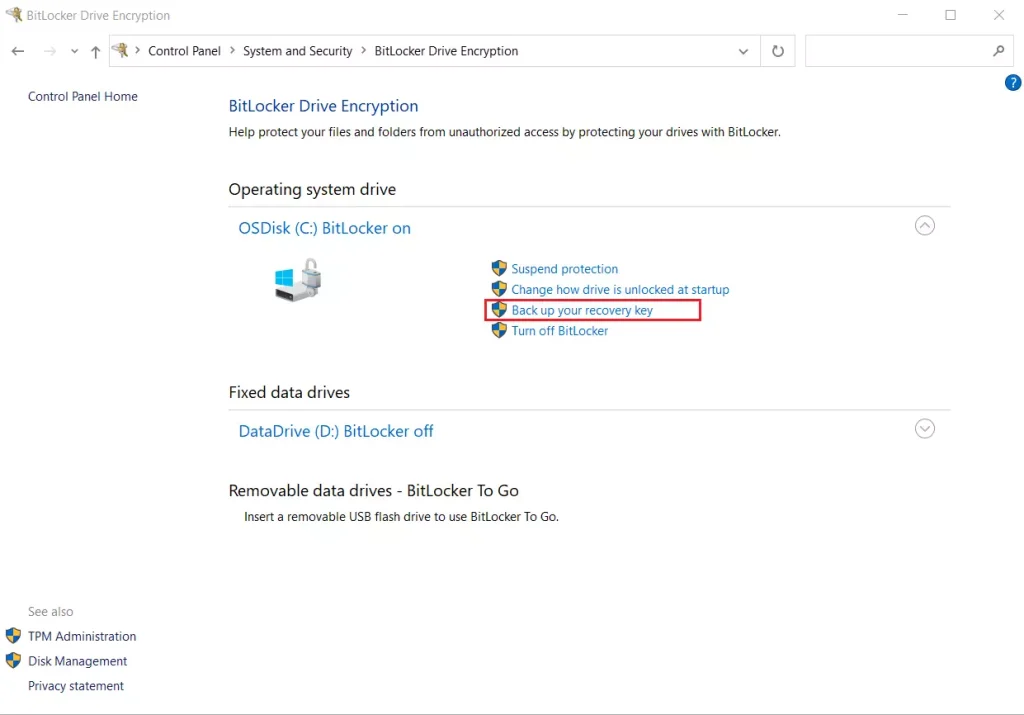Viewport: 1024px width, 715px height.
Task: Click the 'Fixed data drives' section heading
Action: coord(289,392)
